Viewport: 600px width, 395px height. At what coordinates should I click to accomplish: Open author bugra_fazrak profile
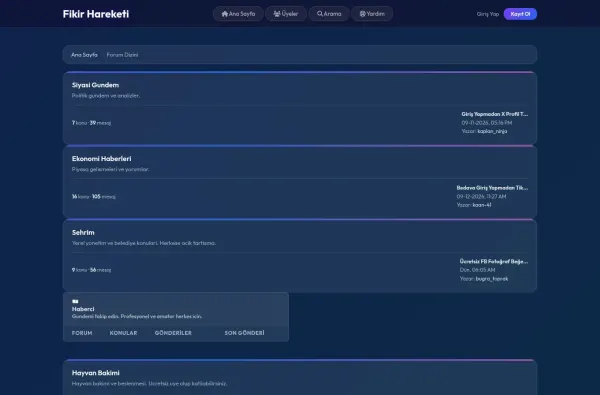pyautogui.click(x=492, y=279)
